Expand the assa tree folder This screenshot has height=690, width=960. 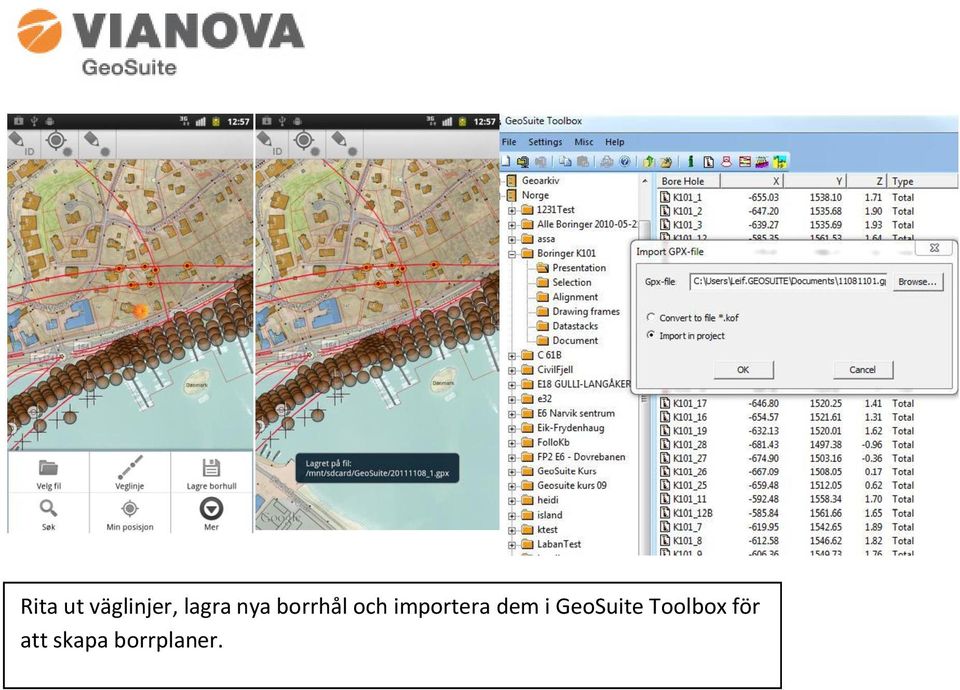[512, 239]
